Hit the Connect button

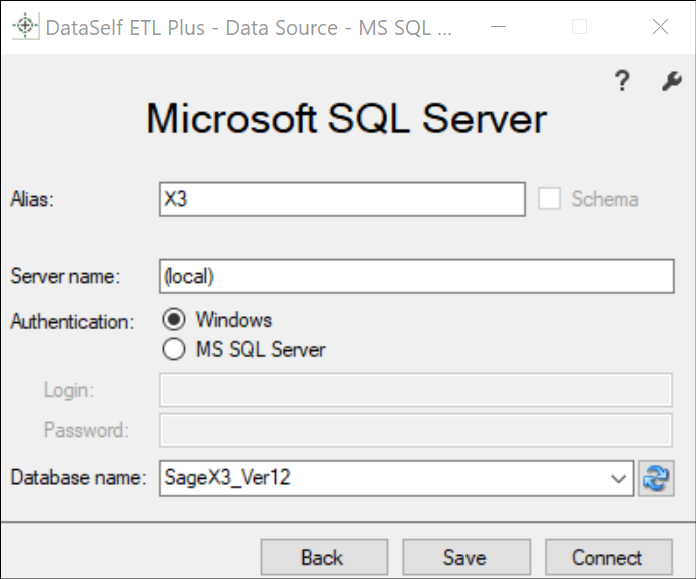pos(607,557)
